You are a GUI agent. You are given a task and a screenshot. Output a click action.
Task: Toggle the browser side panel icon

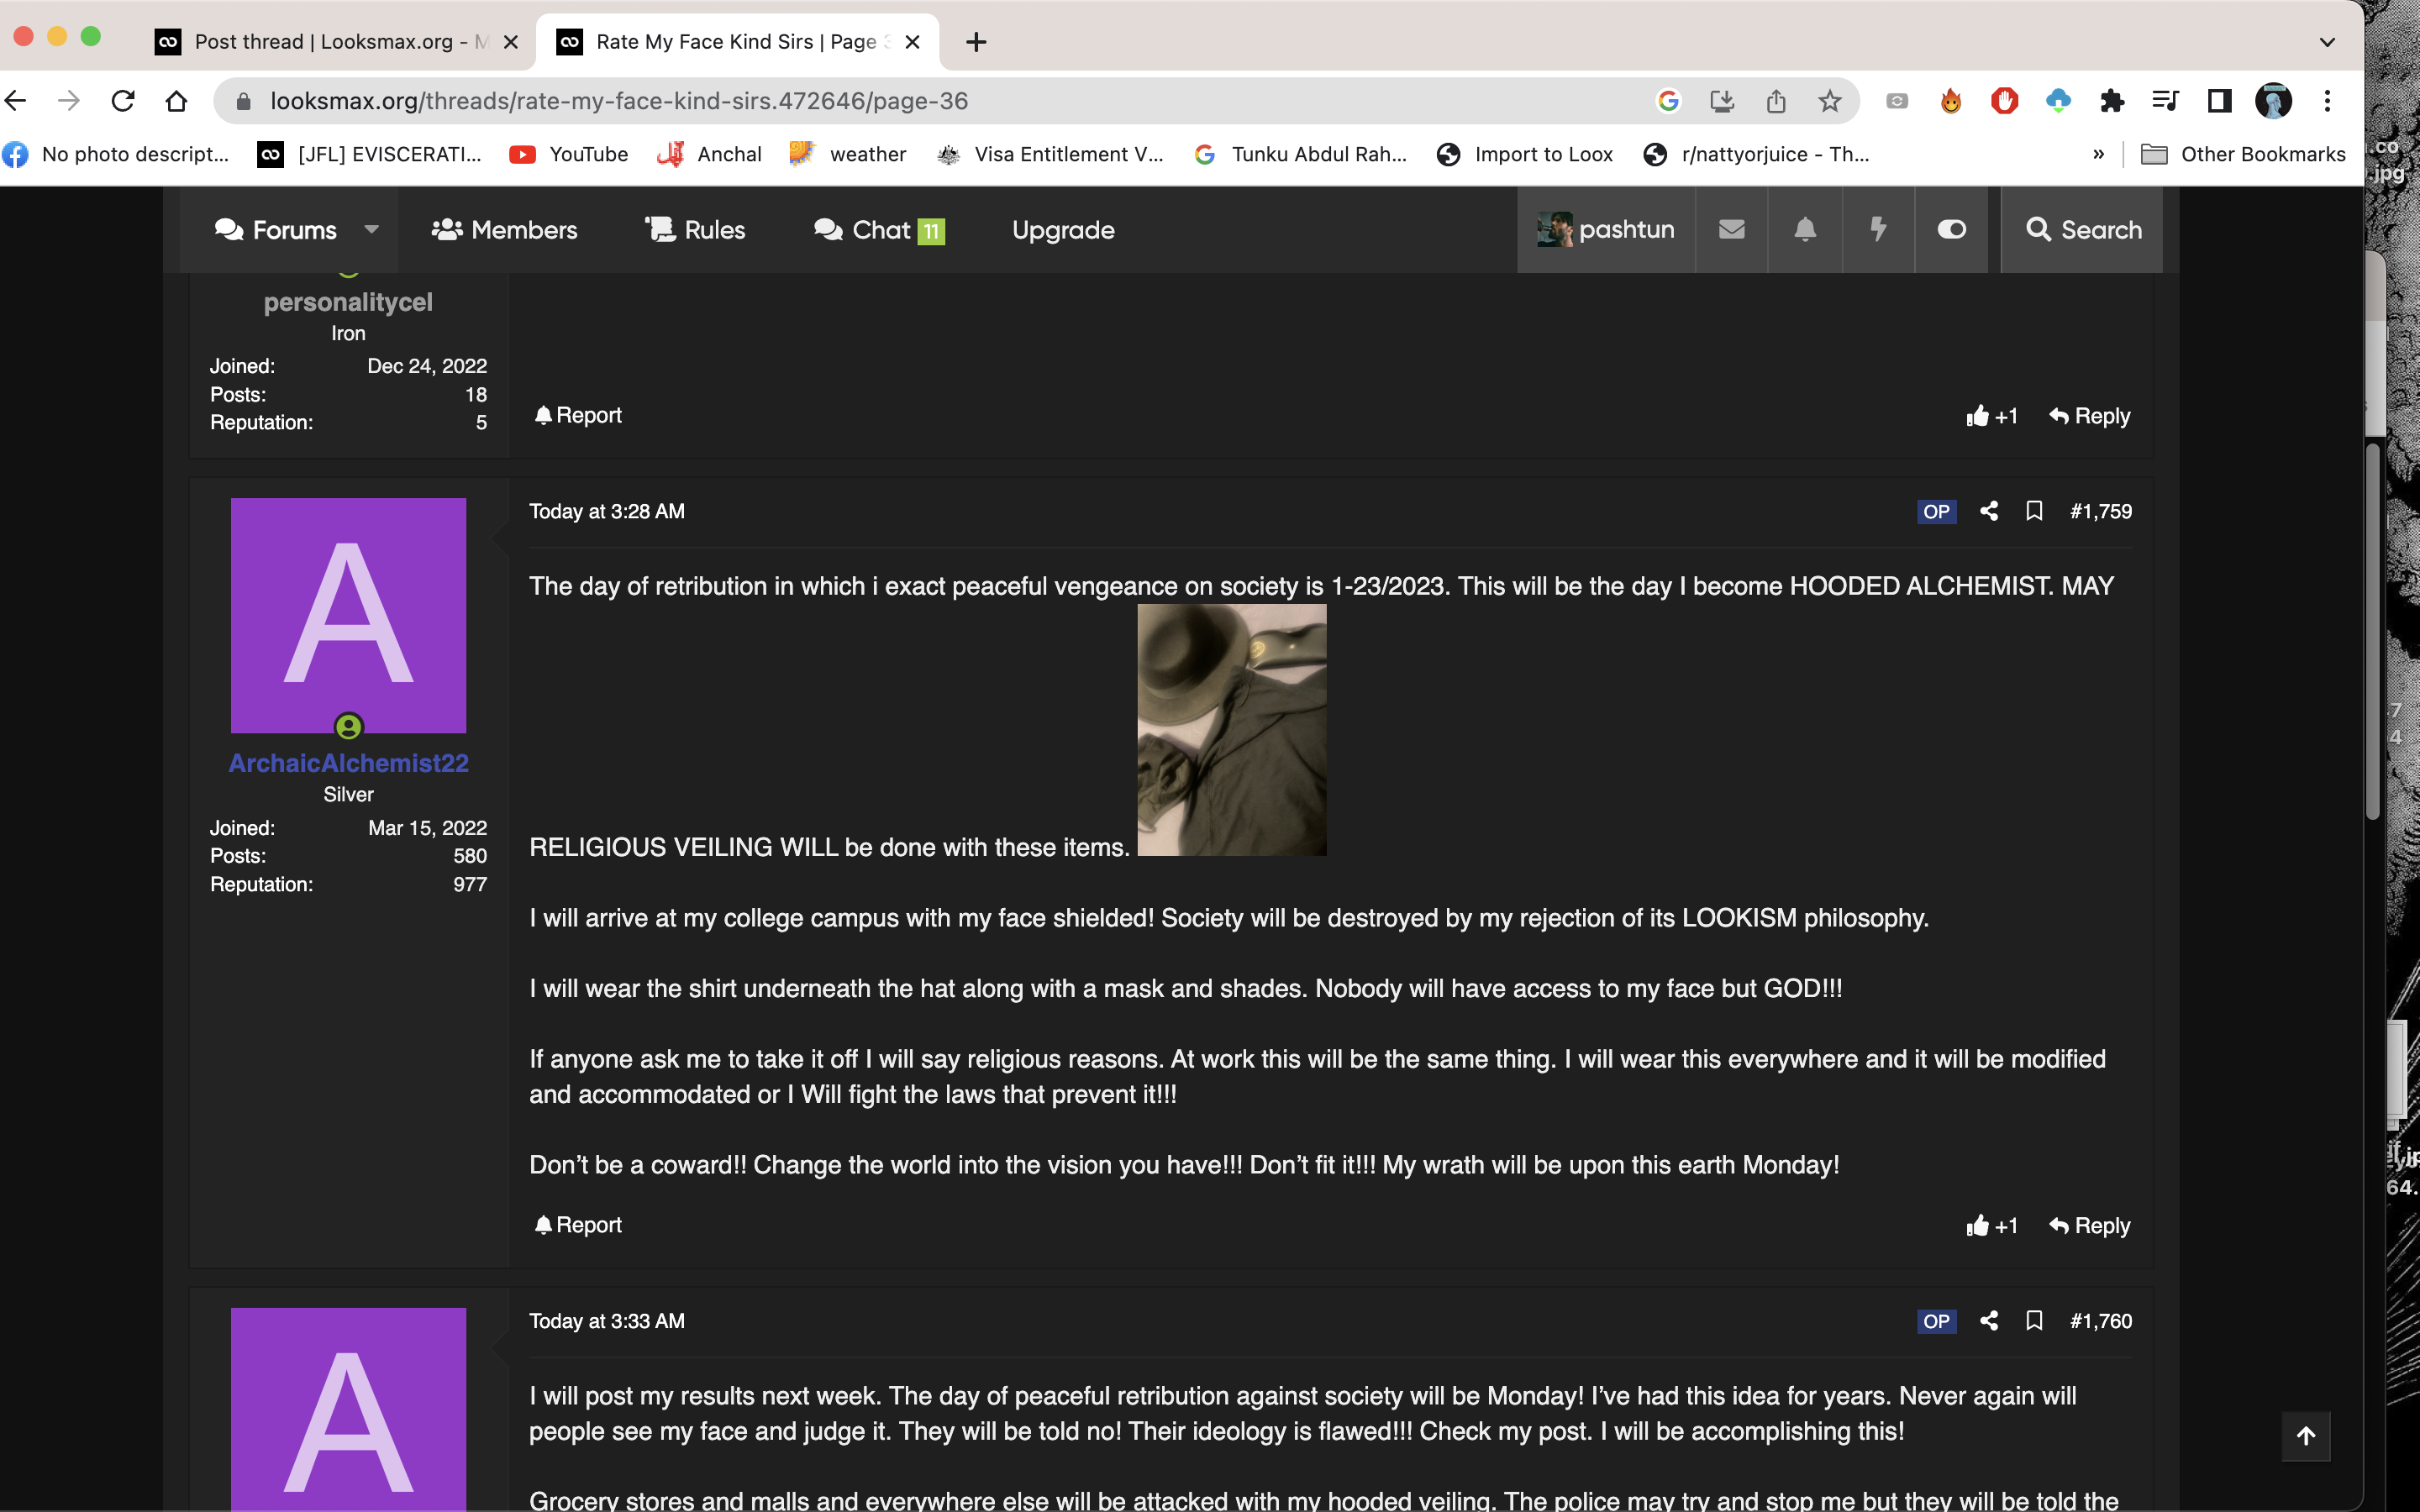[2219, 101]
